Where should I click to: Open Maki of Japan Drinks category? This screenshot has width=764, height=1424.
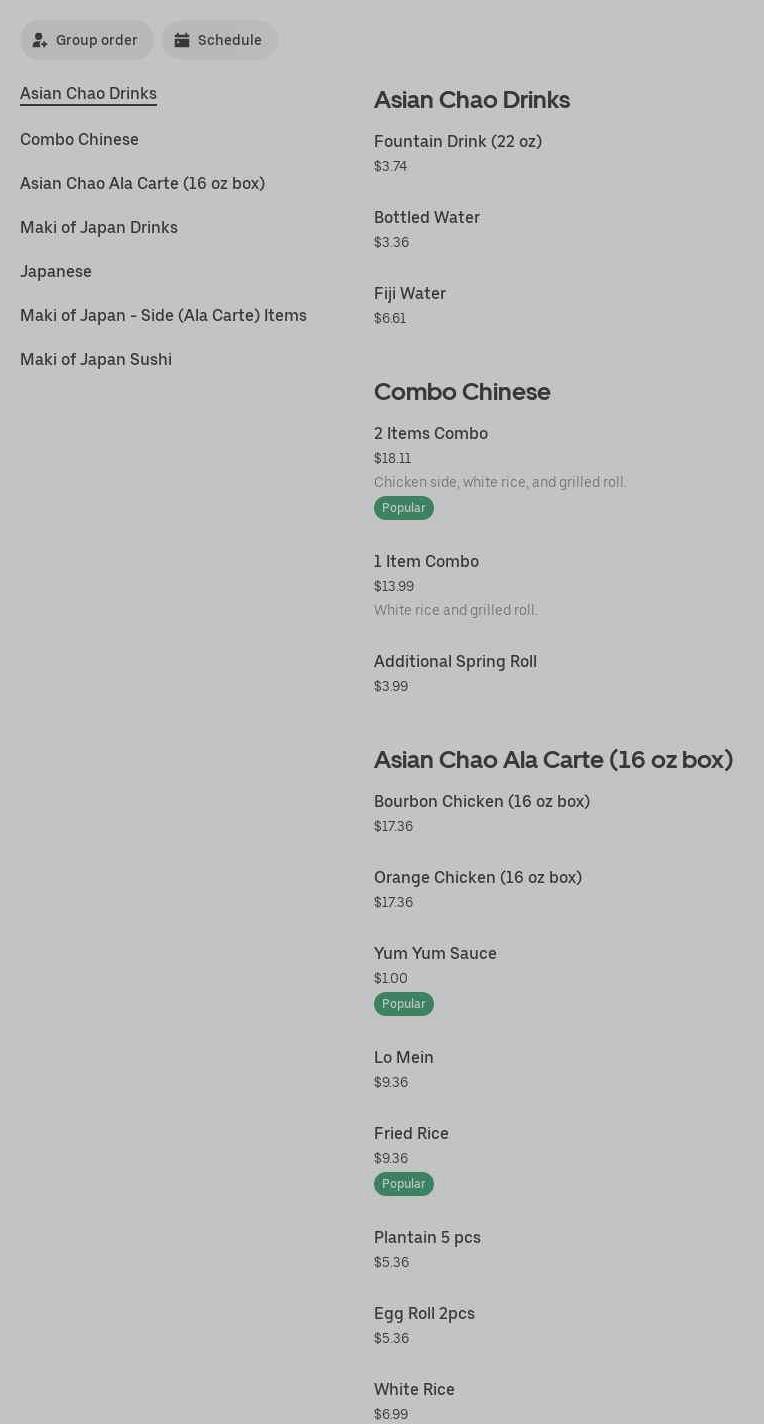[x=99, y=228]
